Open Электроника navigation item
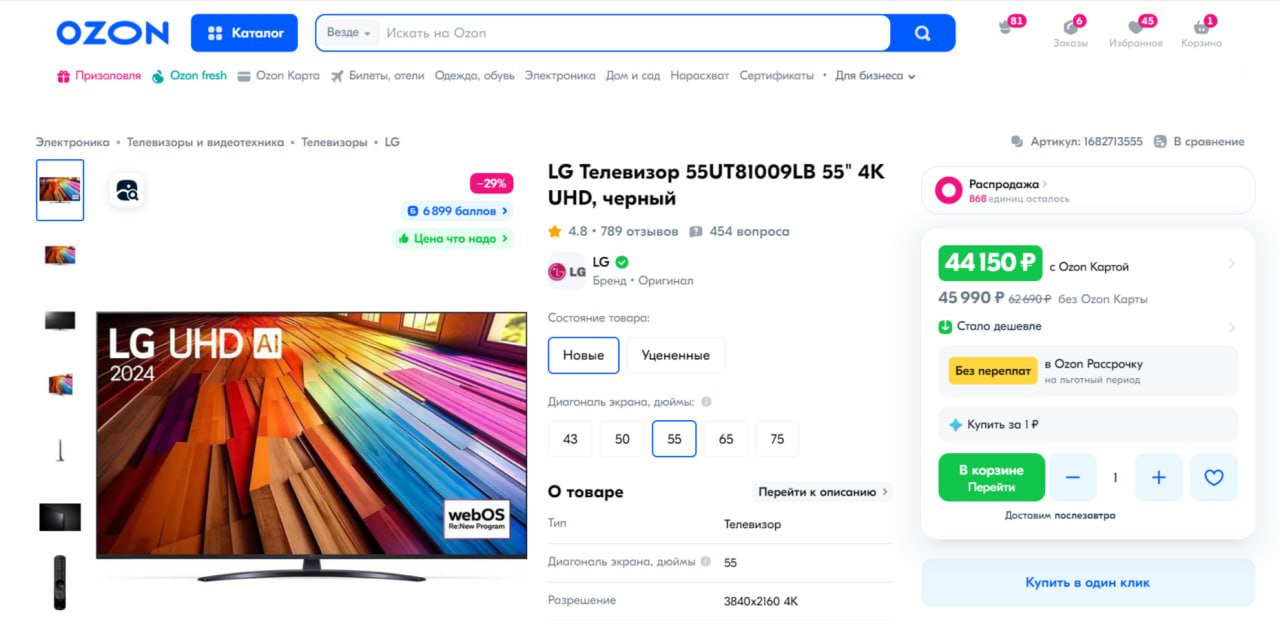 coord(559,76)
